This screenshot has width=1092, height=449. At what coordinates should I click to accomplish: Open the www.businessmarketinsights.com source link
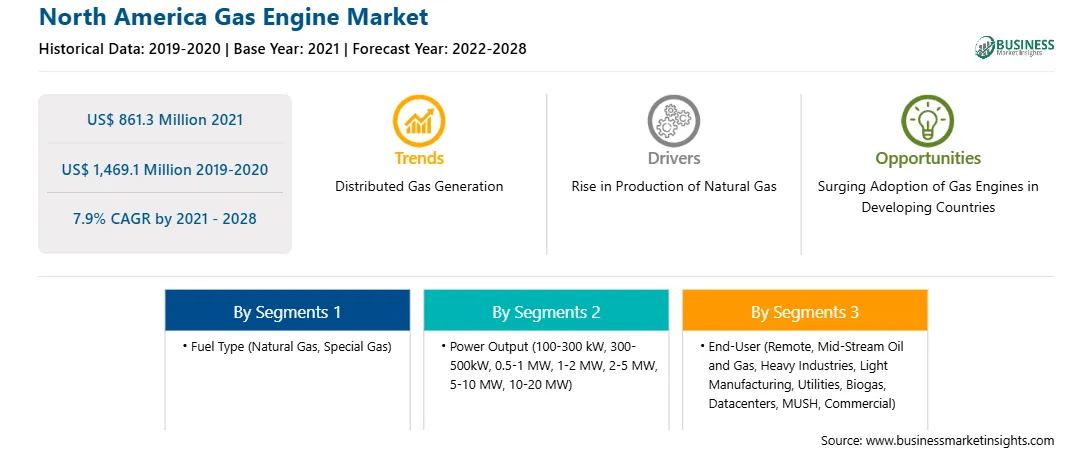960,441
